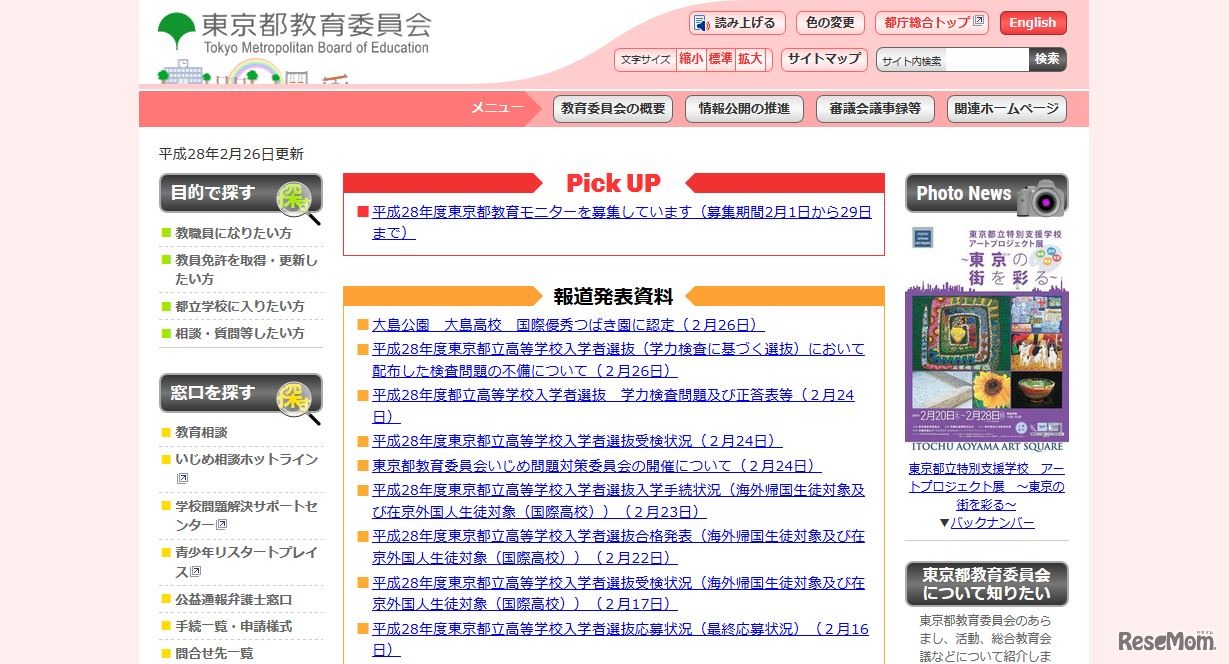
Task: Open 検査問題の不備について article
Action: (618, 360)
